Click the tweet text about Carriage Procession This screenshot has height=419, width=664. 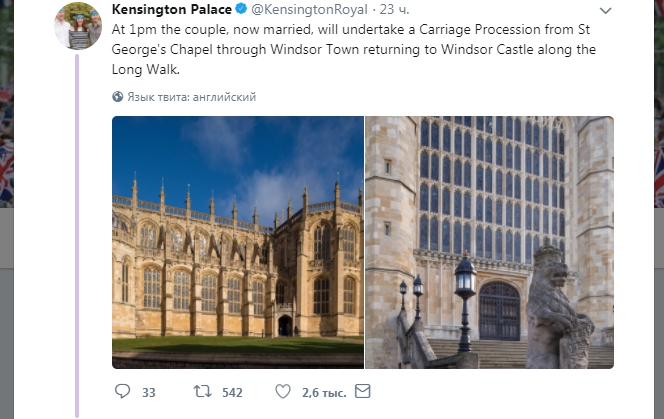(354, 49)
